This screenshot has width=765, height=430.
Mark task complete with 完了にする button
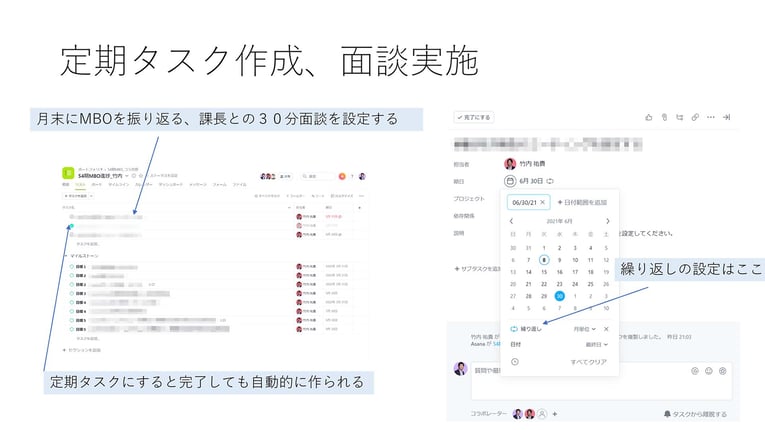472,117
